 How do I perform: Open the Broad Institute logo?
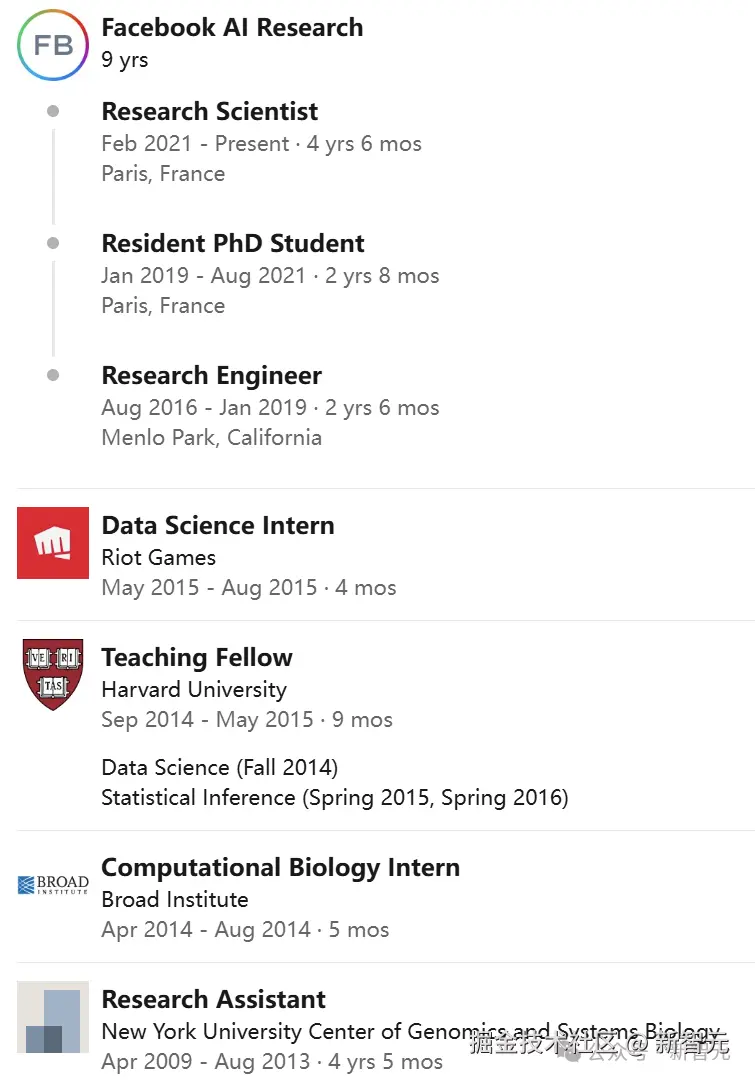point(53,885)
